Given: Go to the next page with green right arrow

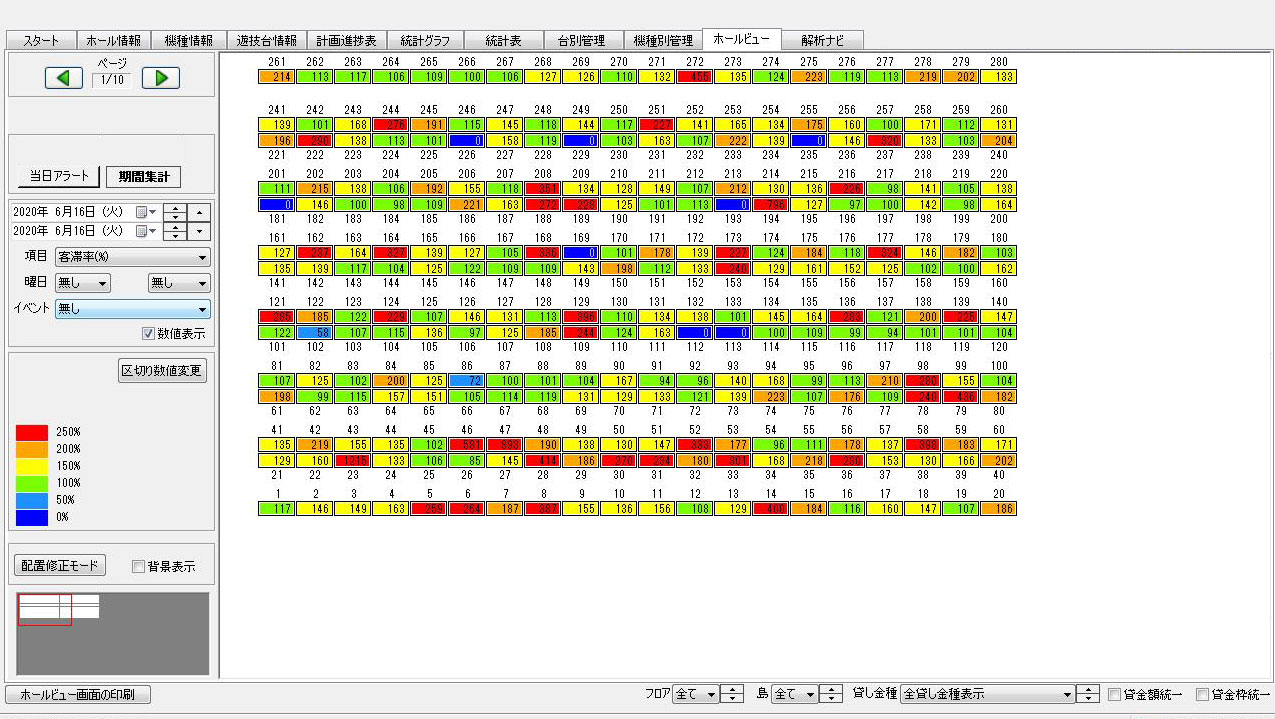Looking at the screenshot, I should click(160, 78).
